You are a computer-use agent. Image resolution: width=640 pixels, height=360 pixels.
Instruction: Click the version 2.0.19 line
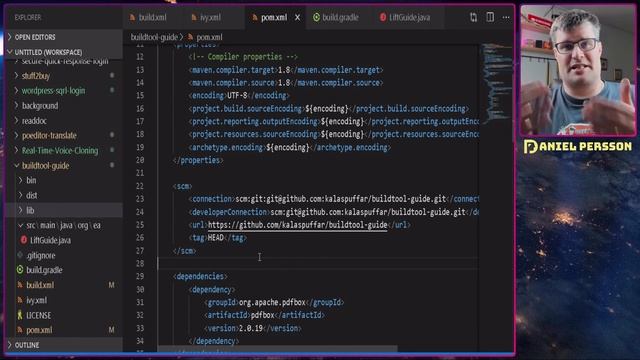tap(253, 328)
